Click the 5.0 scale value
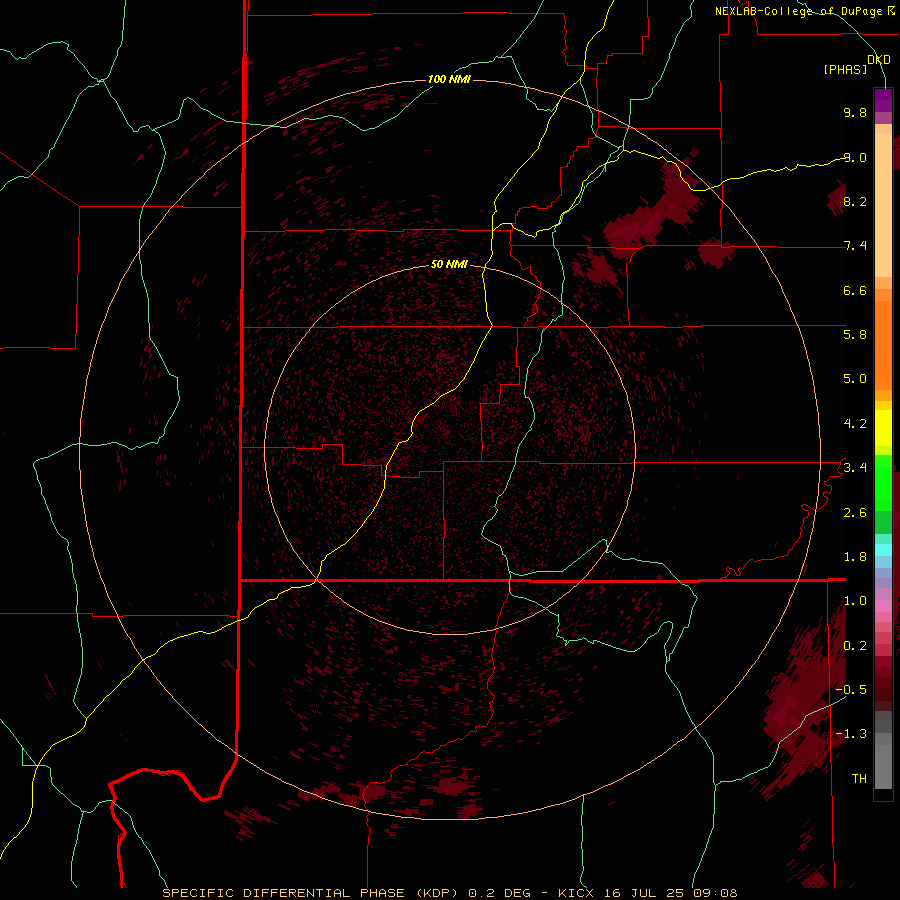900x900 pixels. 855,379
